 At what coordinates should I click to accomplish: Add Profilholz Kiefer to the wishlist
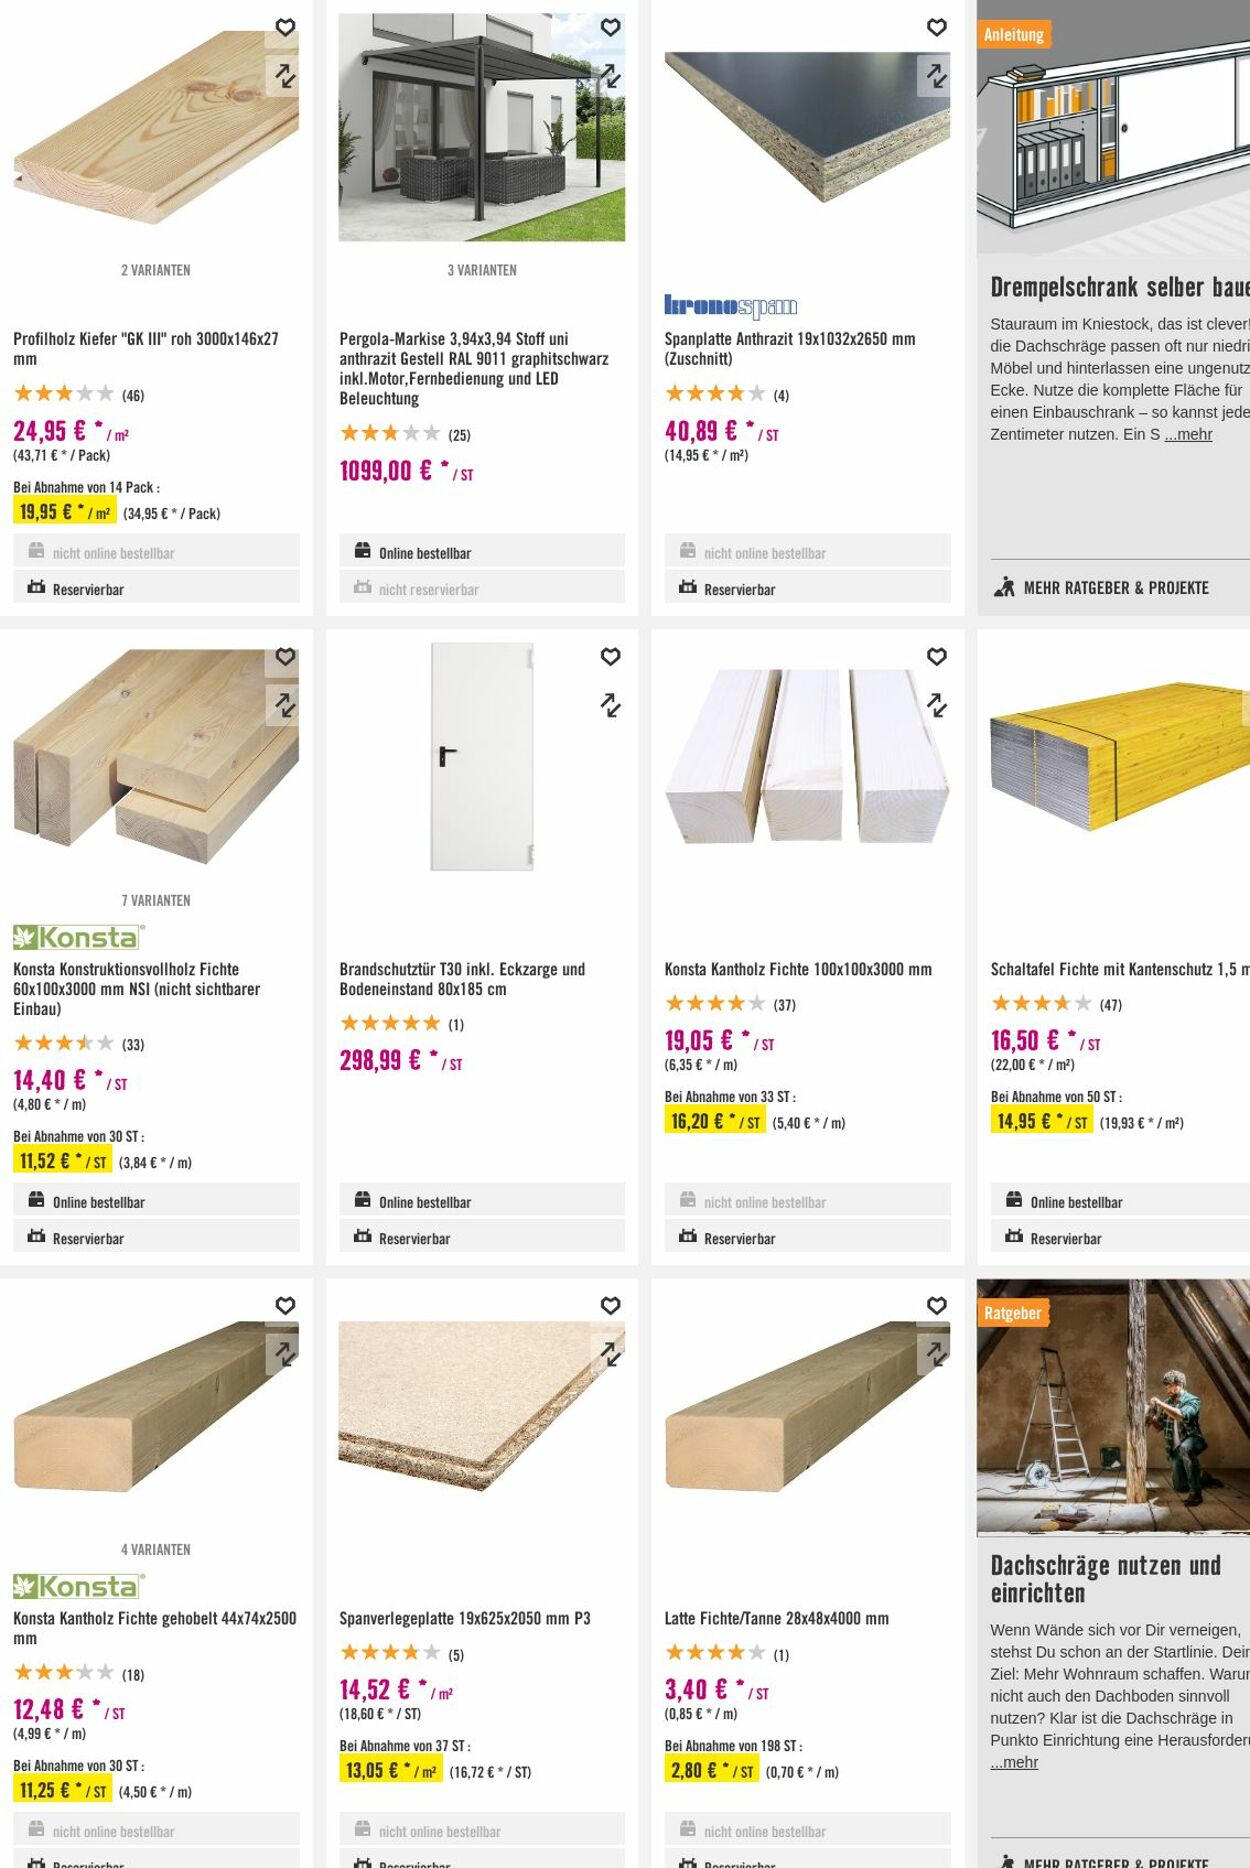[287, 28]
